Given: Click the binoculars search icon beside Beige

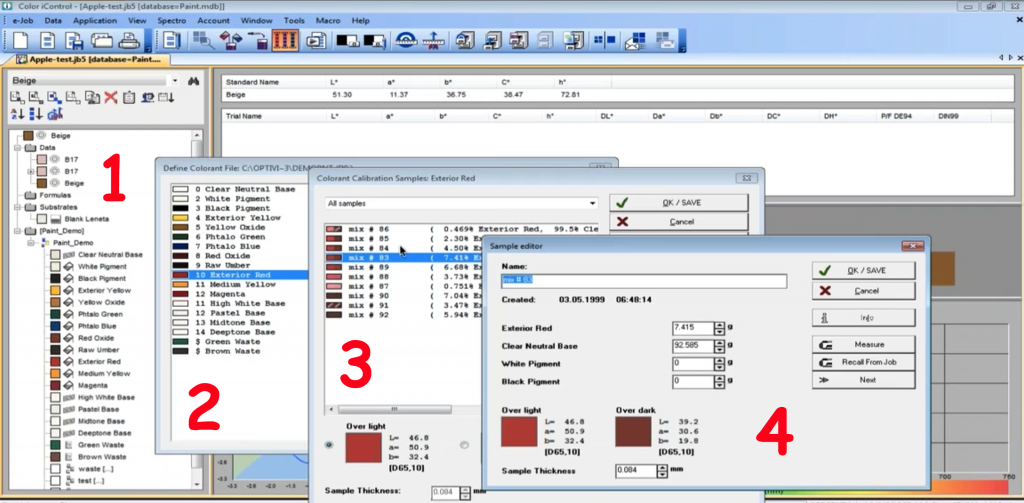Looking at the screenshot, I should click(194, 80).
